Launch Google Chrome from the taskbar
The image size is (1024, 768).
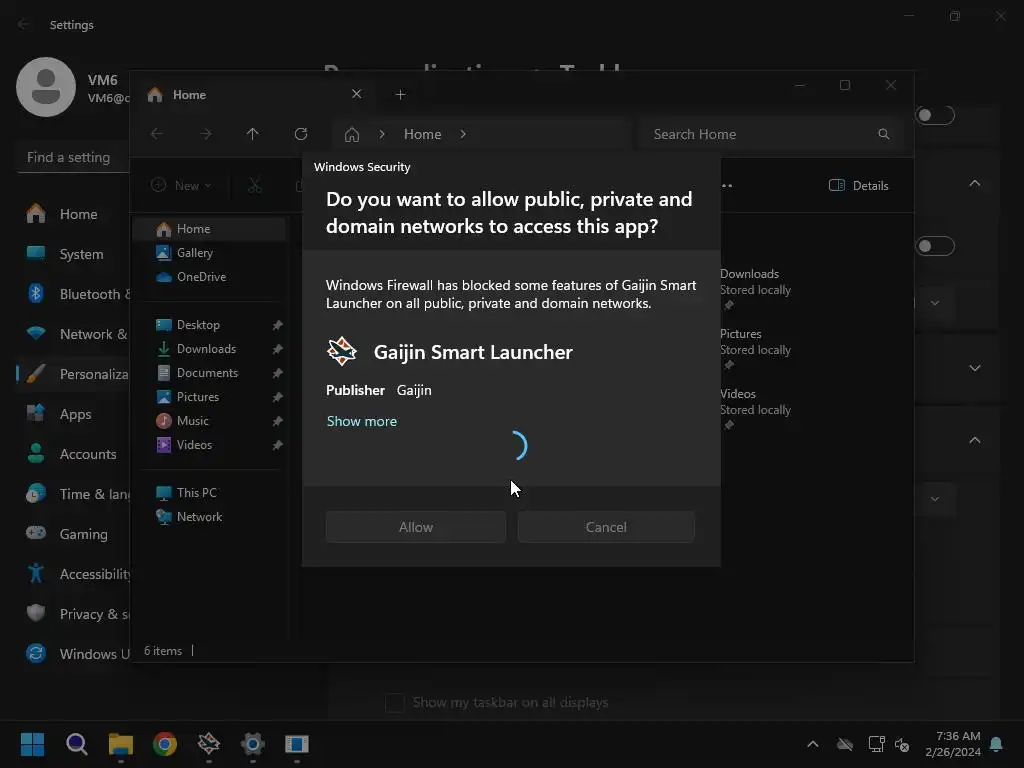(x=165, y=744)
